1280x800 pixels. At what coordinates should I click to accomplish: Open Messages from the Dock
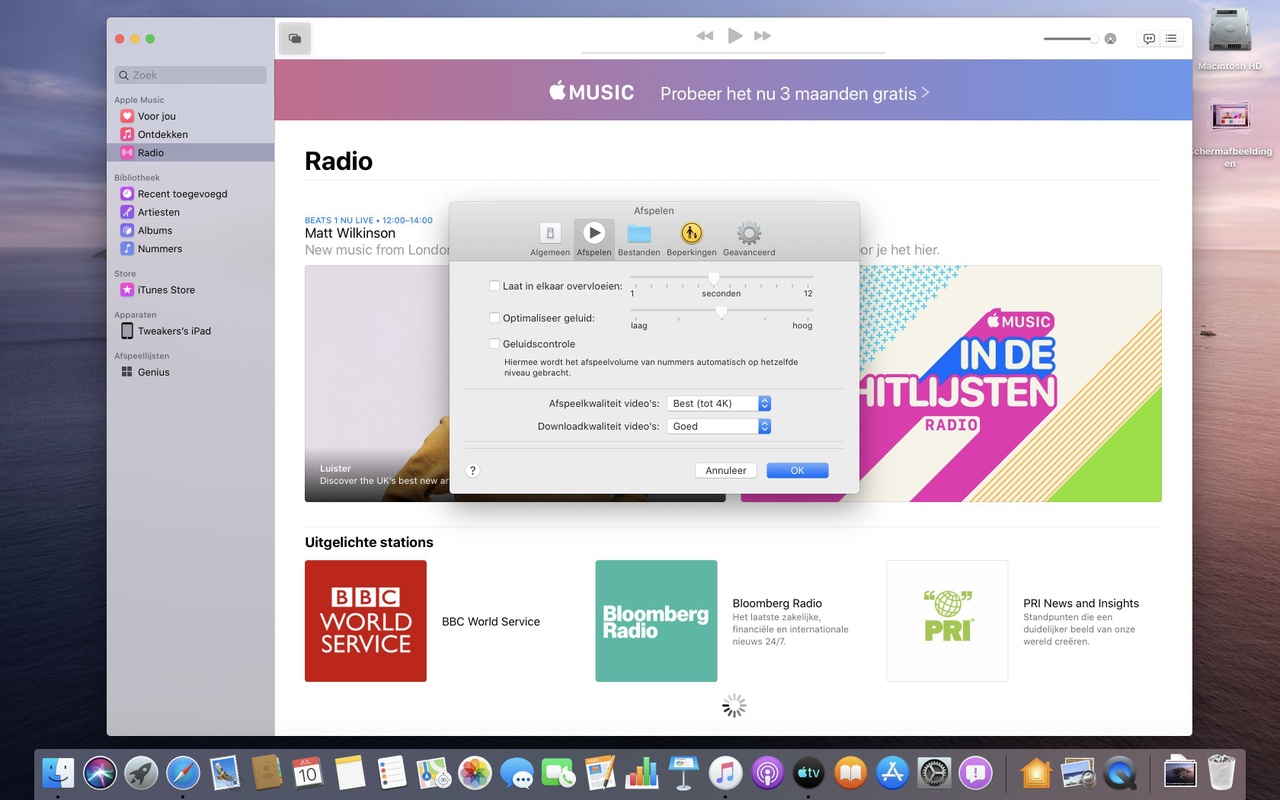click(x=517, y=773)
